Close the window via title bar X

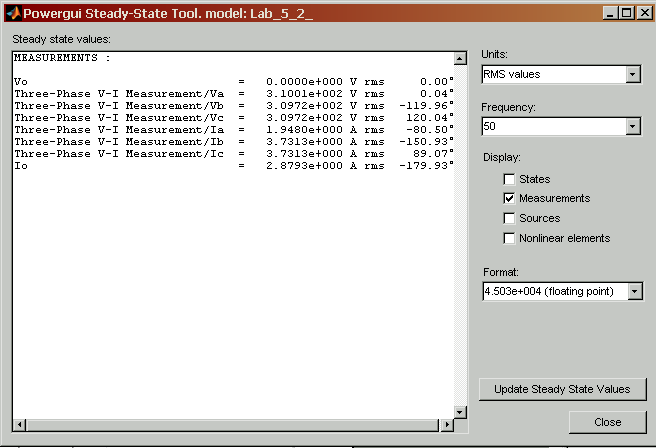(x=644, y=13)
